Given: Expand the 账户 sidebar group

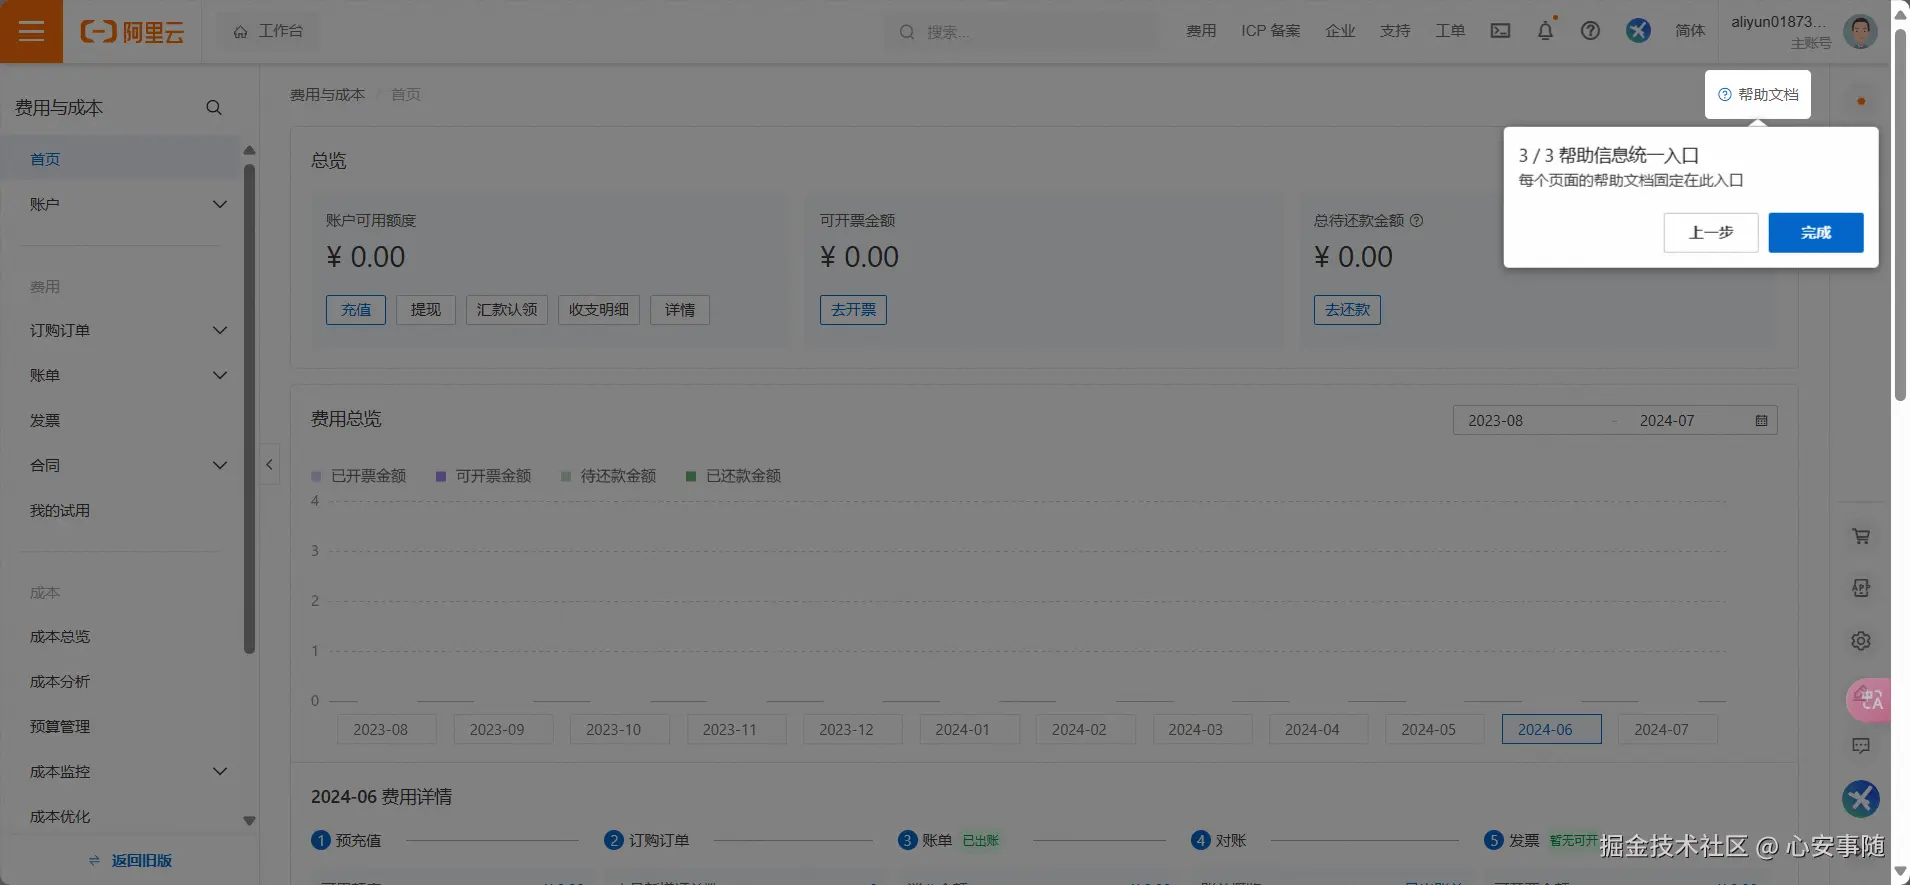Looking at the screenshot, I should pyautogui.click(x=128, y=204).
